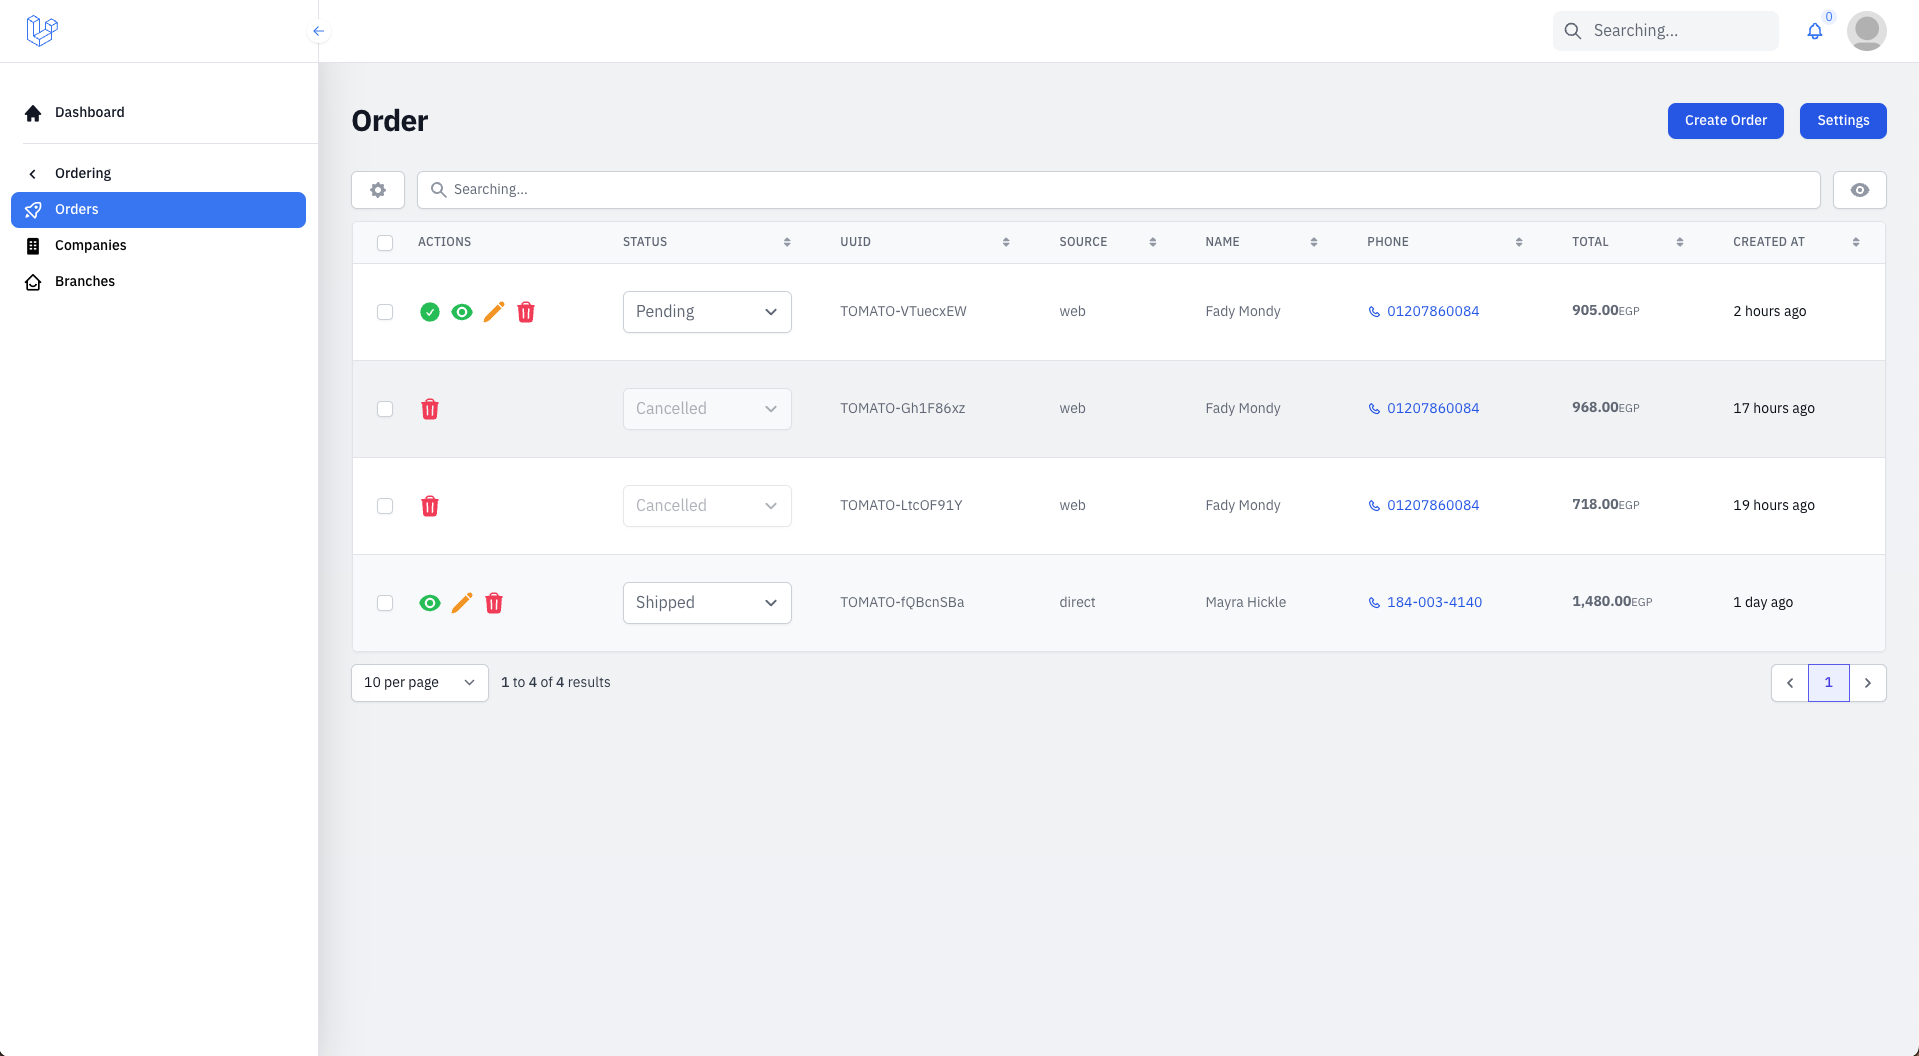Click the '17 hours ago' cell
This screenshot has height=1056, width=1919.
pos(1773,409)
